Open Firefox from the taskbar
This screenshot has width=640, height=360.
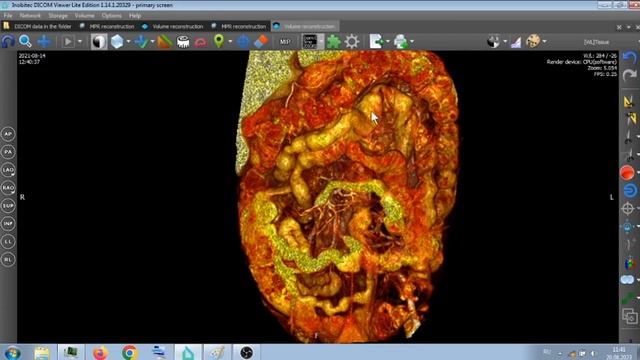[x=100, y=352]
